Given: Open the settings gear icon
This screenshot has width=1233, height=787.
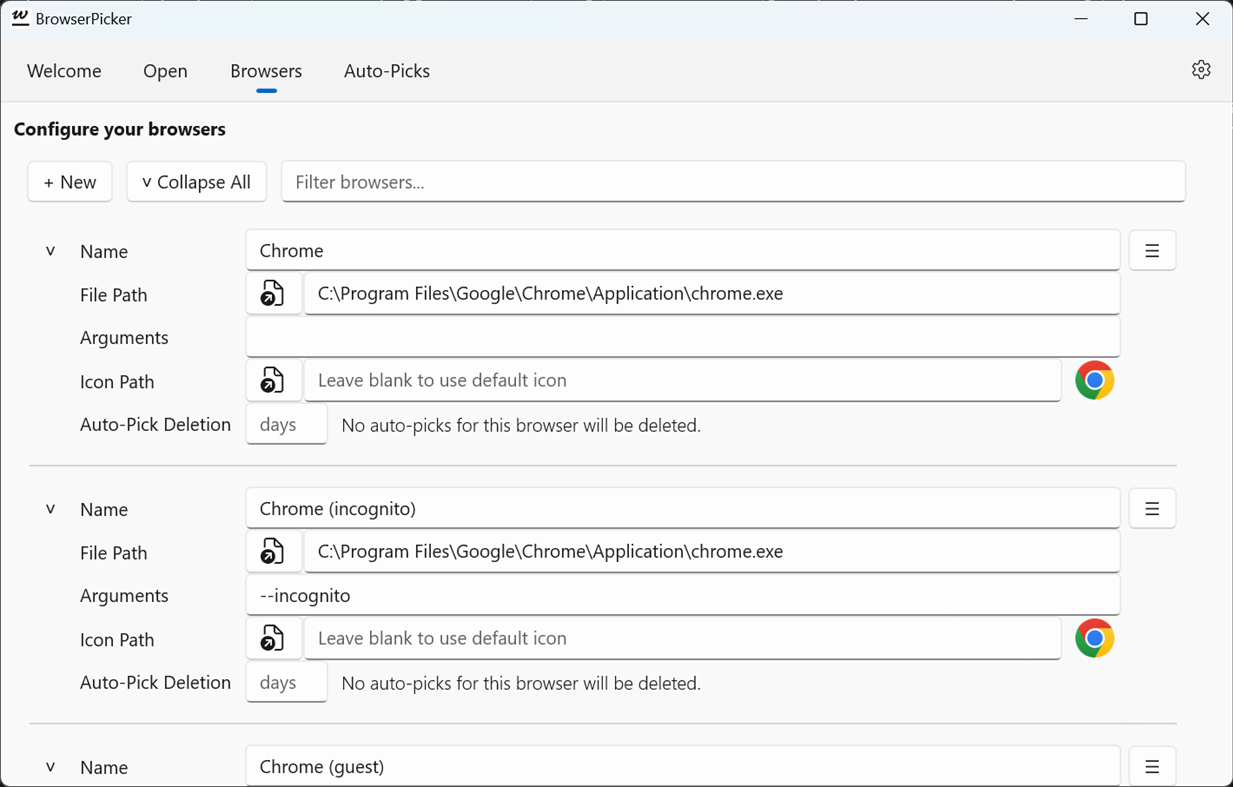Looking at the screenshot, I should click(1201, 70).
